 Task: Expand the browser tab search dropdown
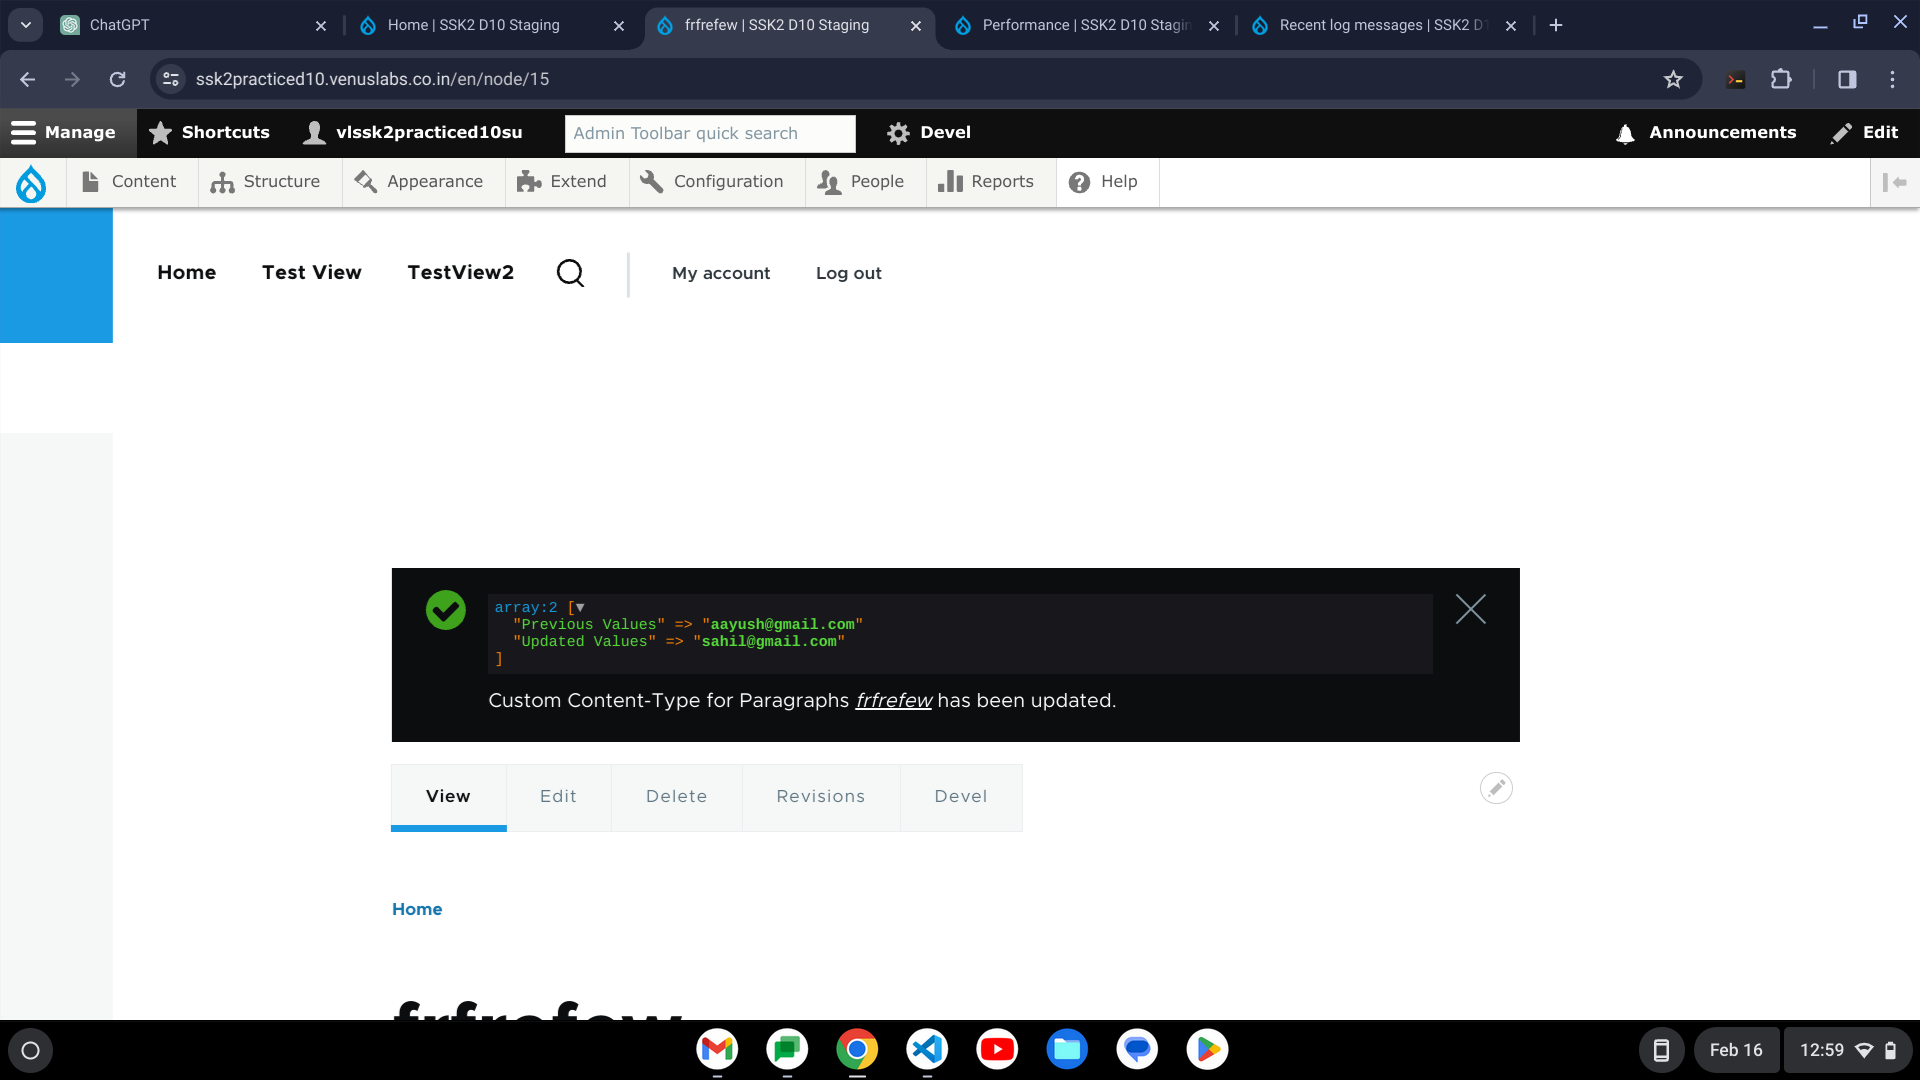26,25
